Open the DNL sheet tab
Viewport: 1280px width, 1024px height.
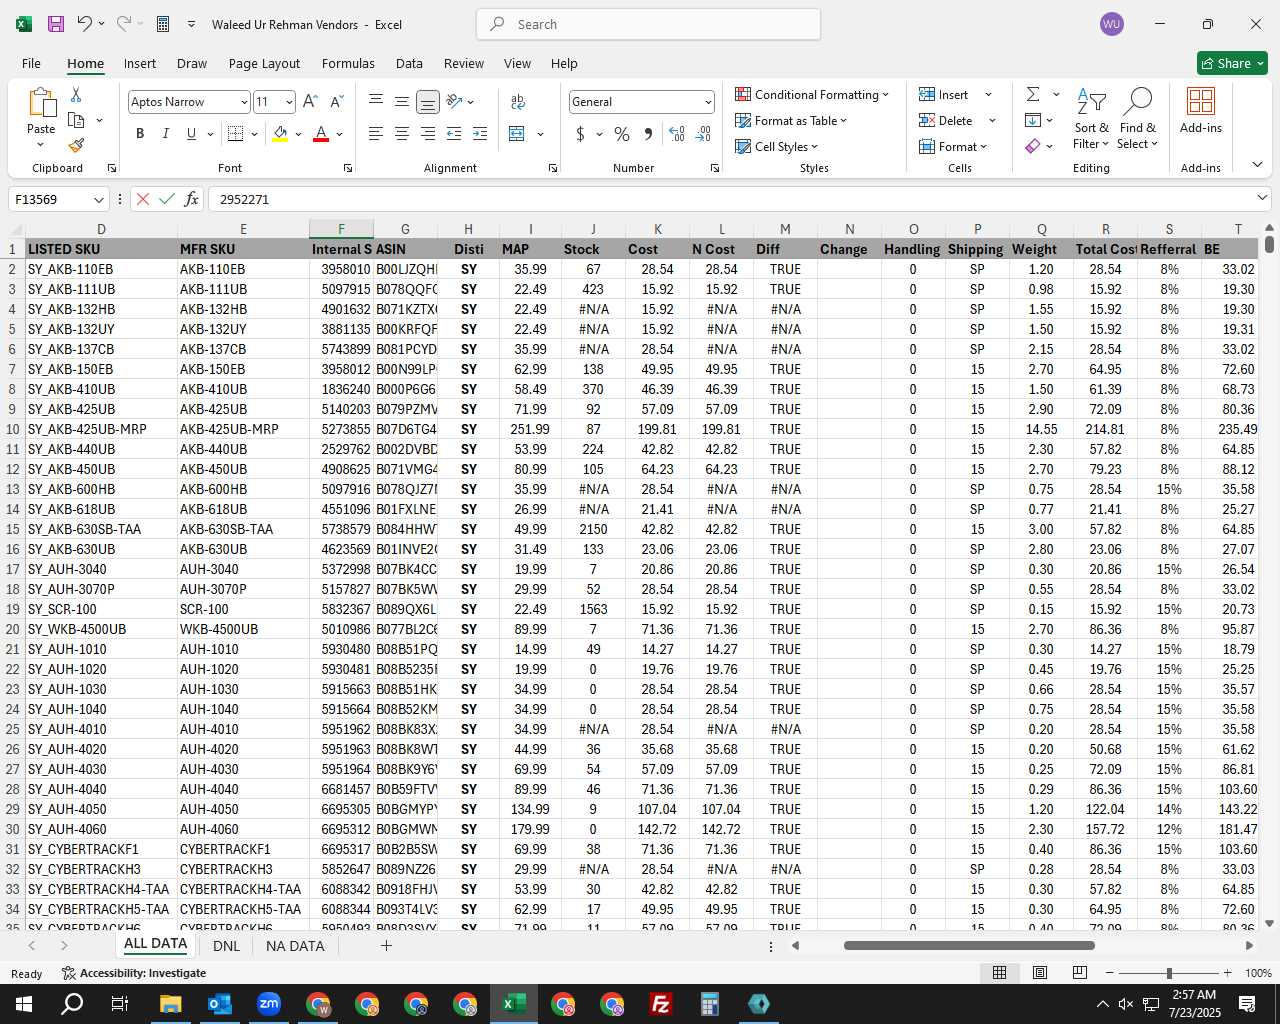(226, 946)
